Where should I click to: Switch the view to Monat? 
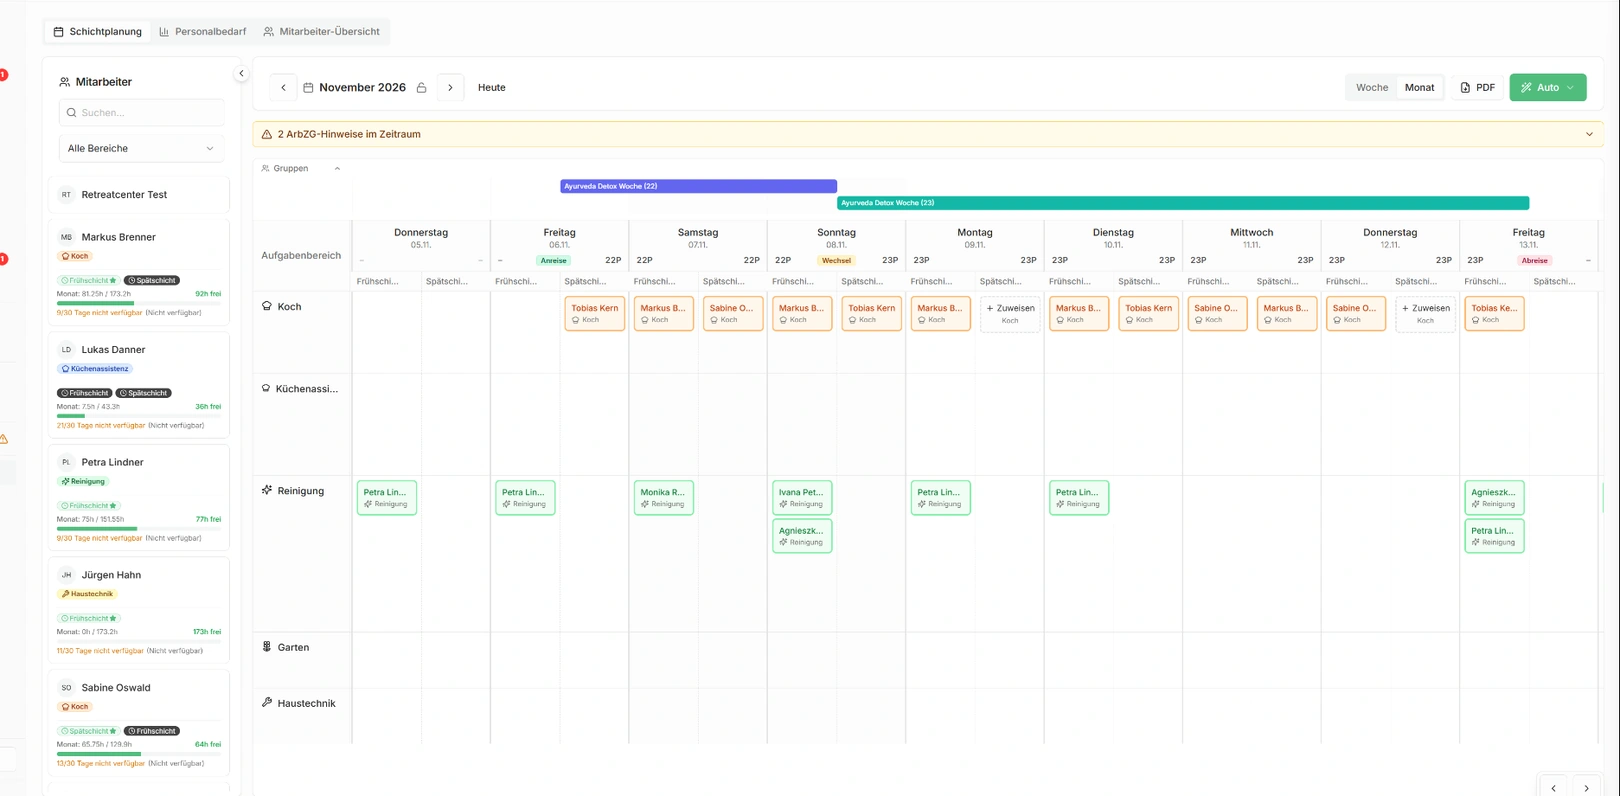click(x=1419, y=88)
